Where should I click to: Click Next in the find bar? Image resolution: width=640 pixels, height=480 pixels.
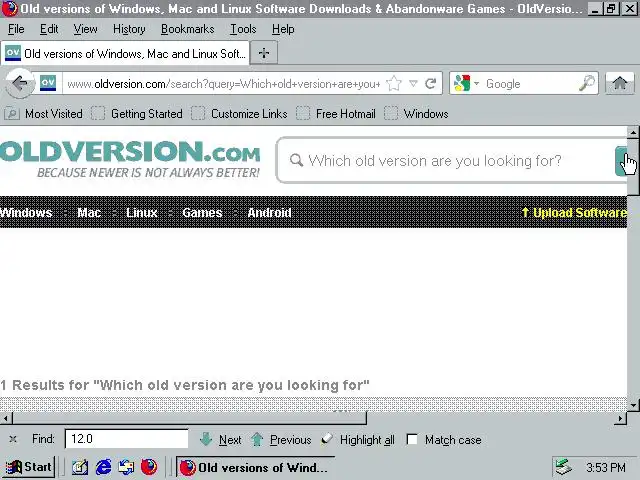coord(220,440)
